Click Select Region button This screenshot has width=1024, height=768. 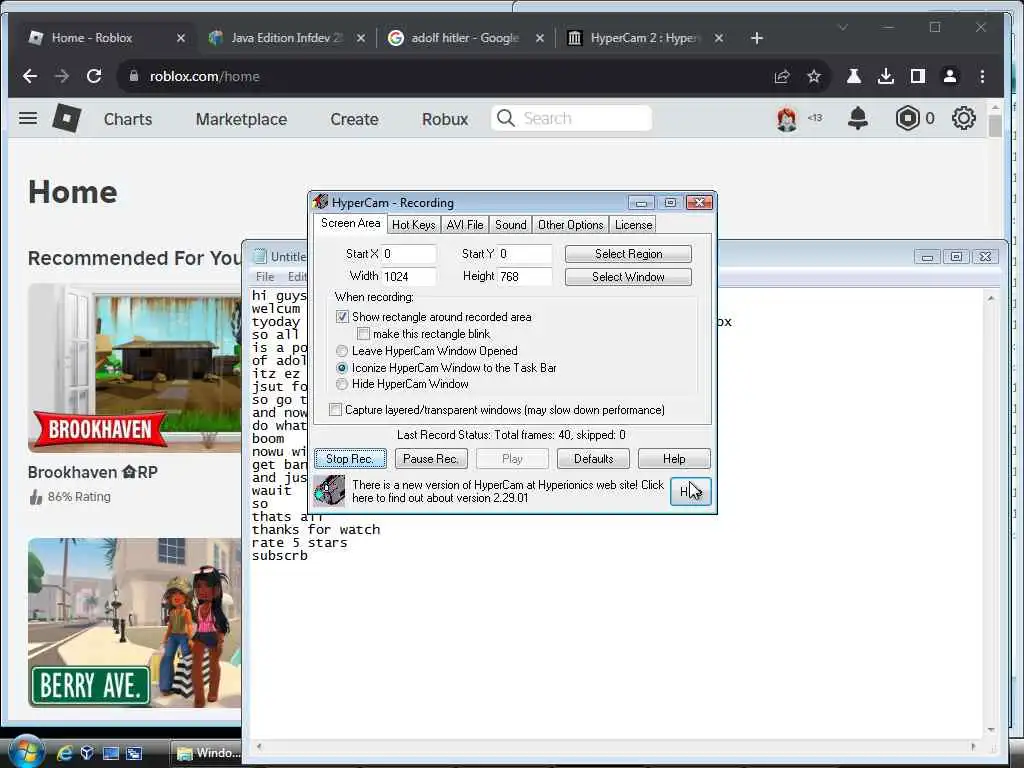coord(628,253)
